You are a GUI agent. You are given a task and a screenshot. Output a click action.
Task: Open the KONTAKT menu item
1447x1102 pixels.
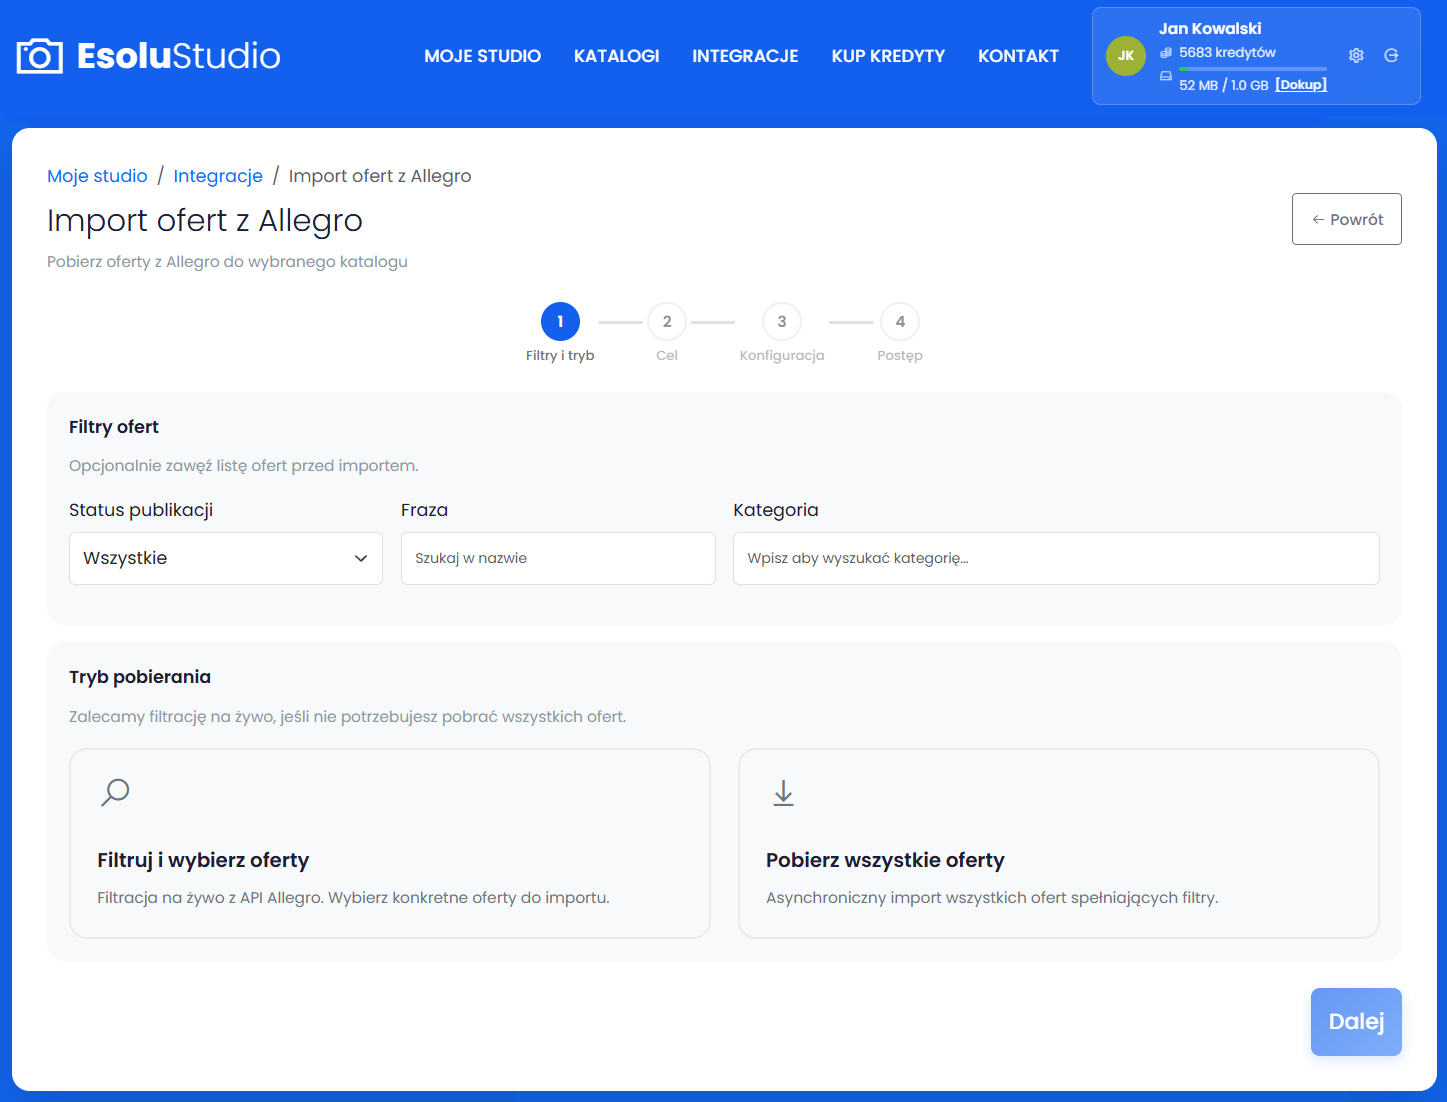pyautogui.click(x=1018, y=56)
